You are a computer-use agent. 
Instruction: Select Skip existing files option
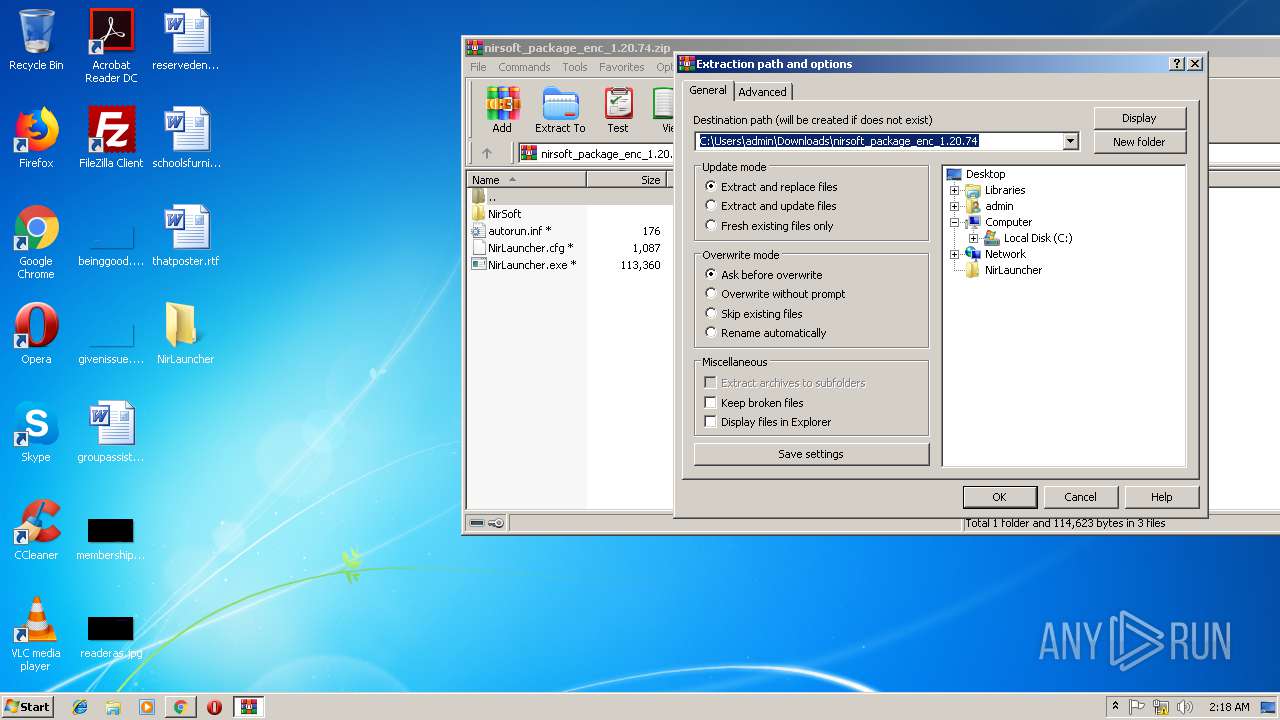pyautogui.click(x=753, y=314)
